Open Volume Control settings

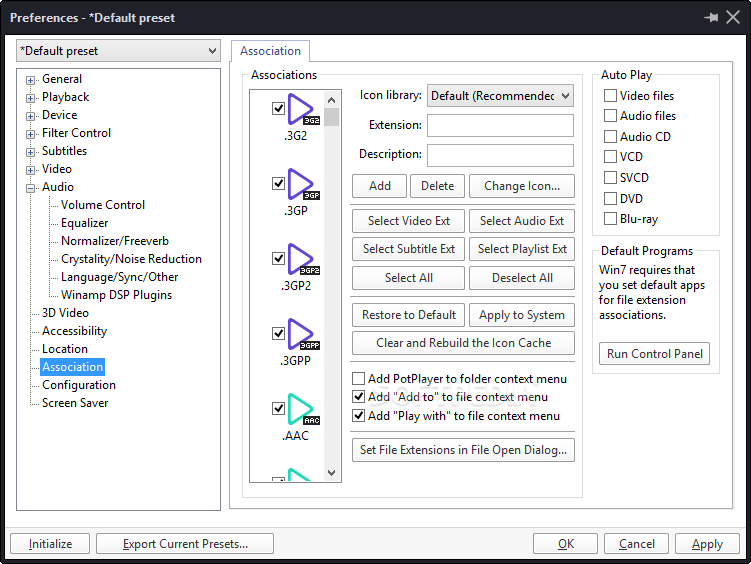pos(102,205)
